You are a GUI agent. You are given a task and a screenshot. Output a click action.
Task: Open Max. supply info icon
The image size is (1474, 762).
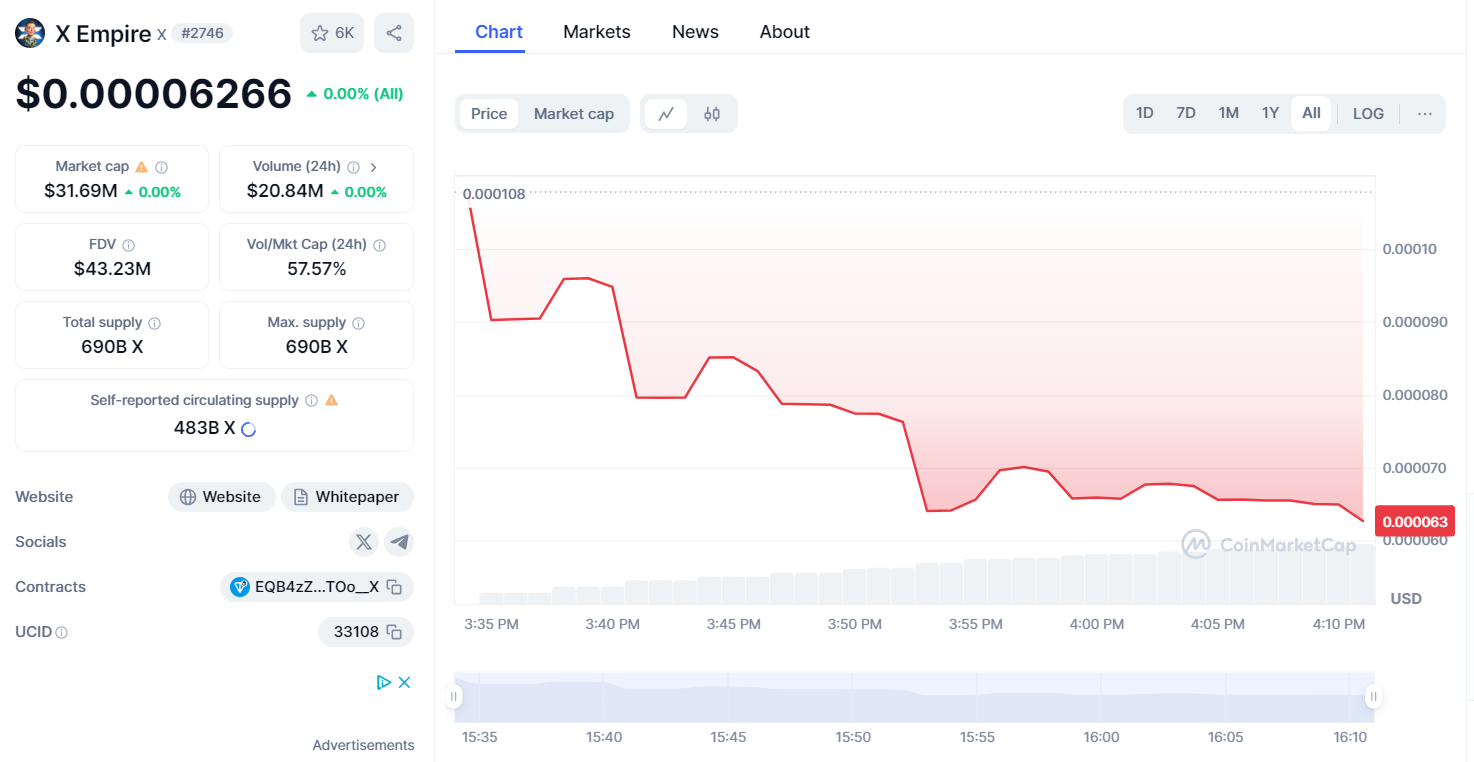[x=358, y=323]
